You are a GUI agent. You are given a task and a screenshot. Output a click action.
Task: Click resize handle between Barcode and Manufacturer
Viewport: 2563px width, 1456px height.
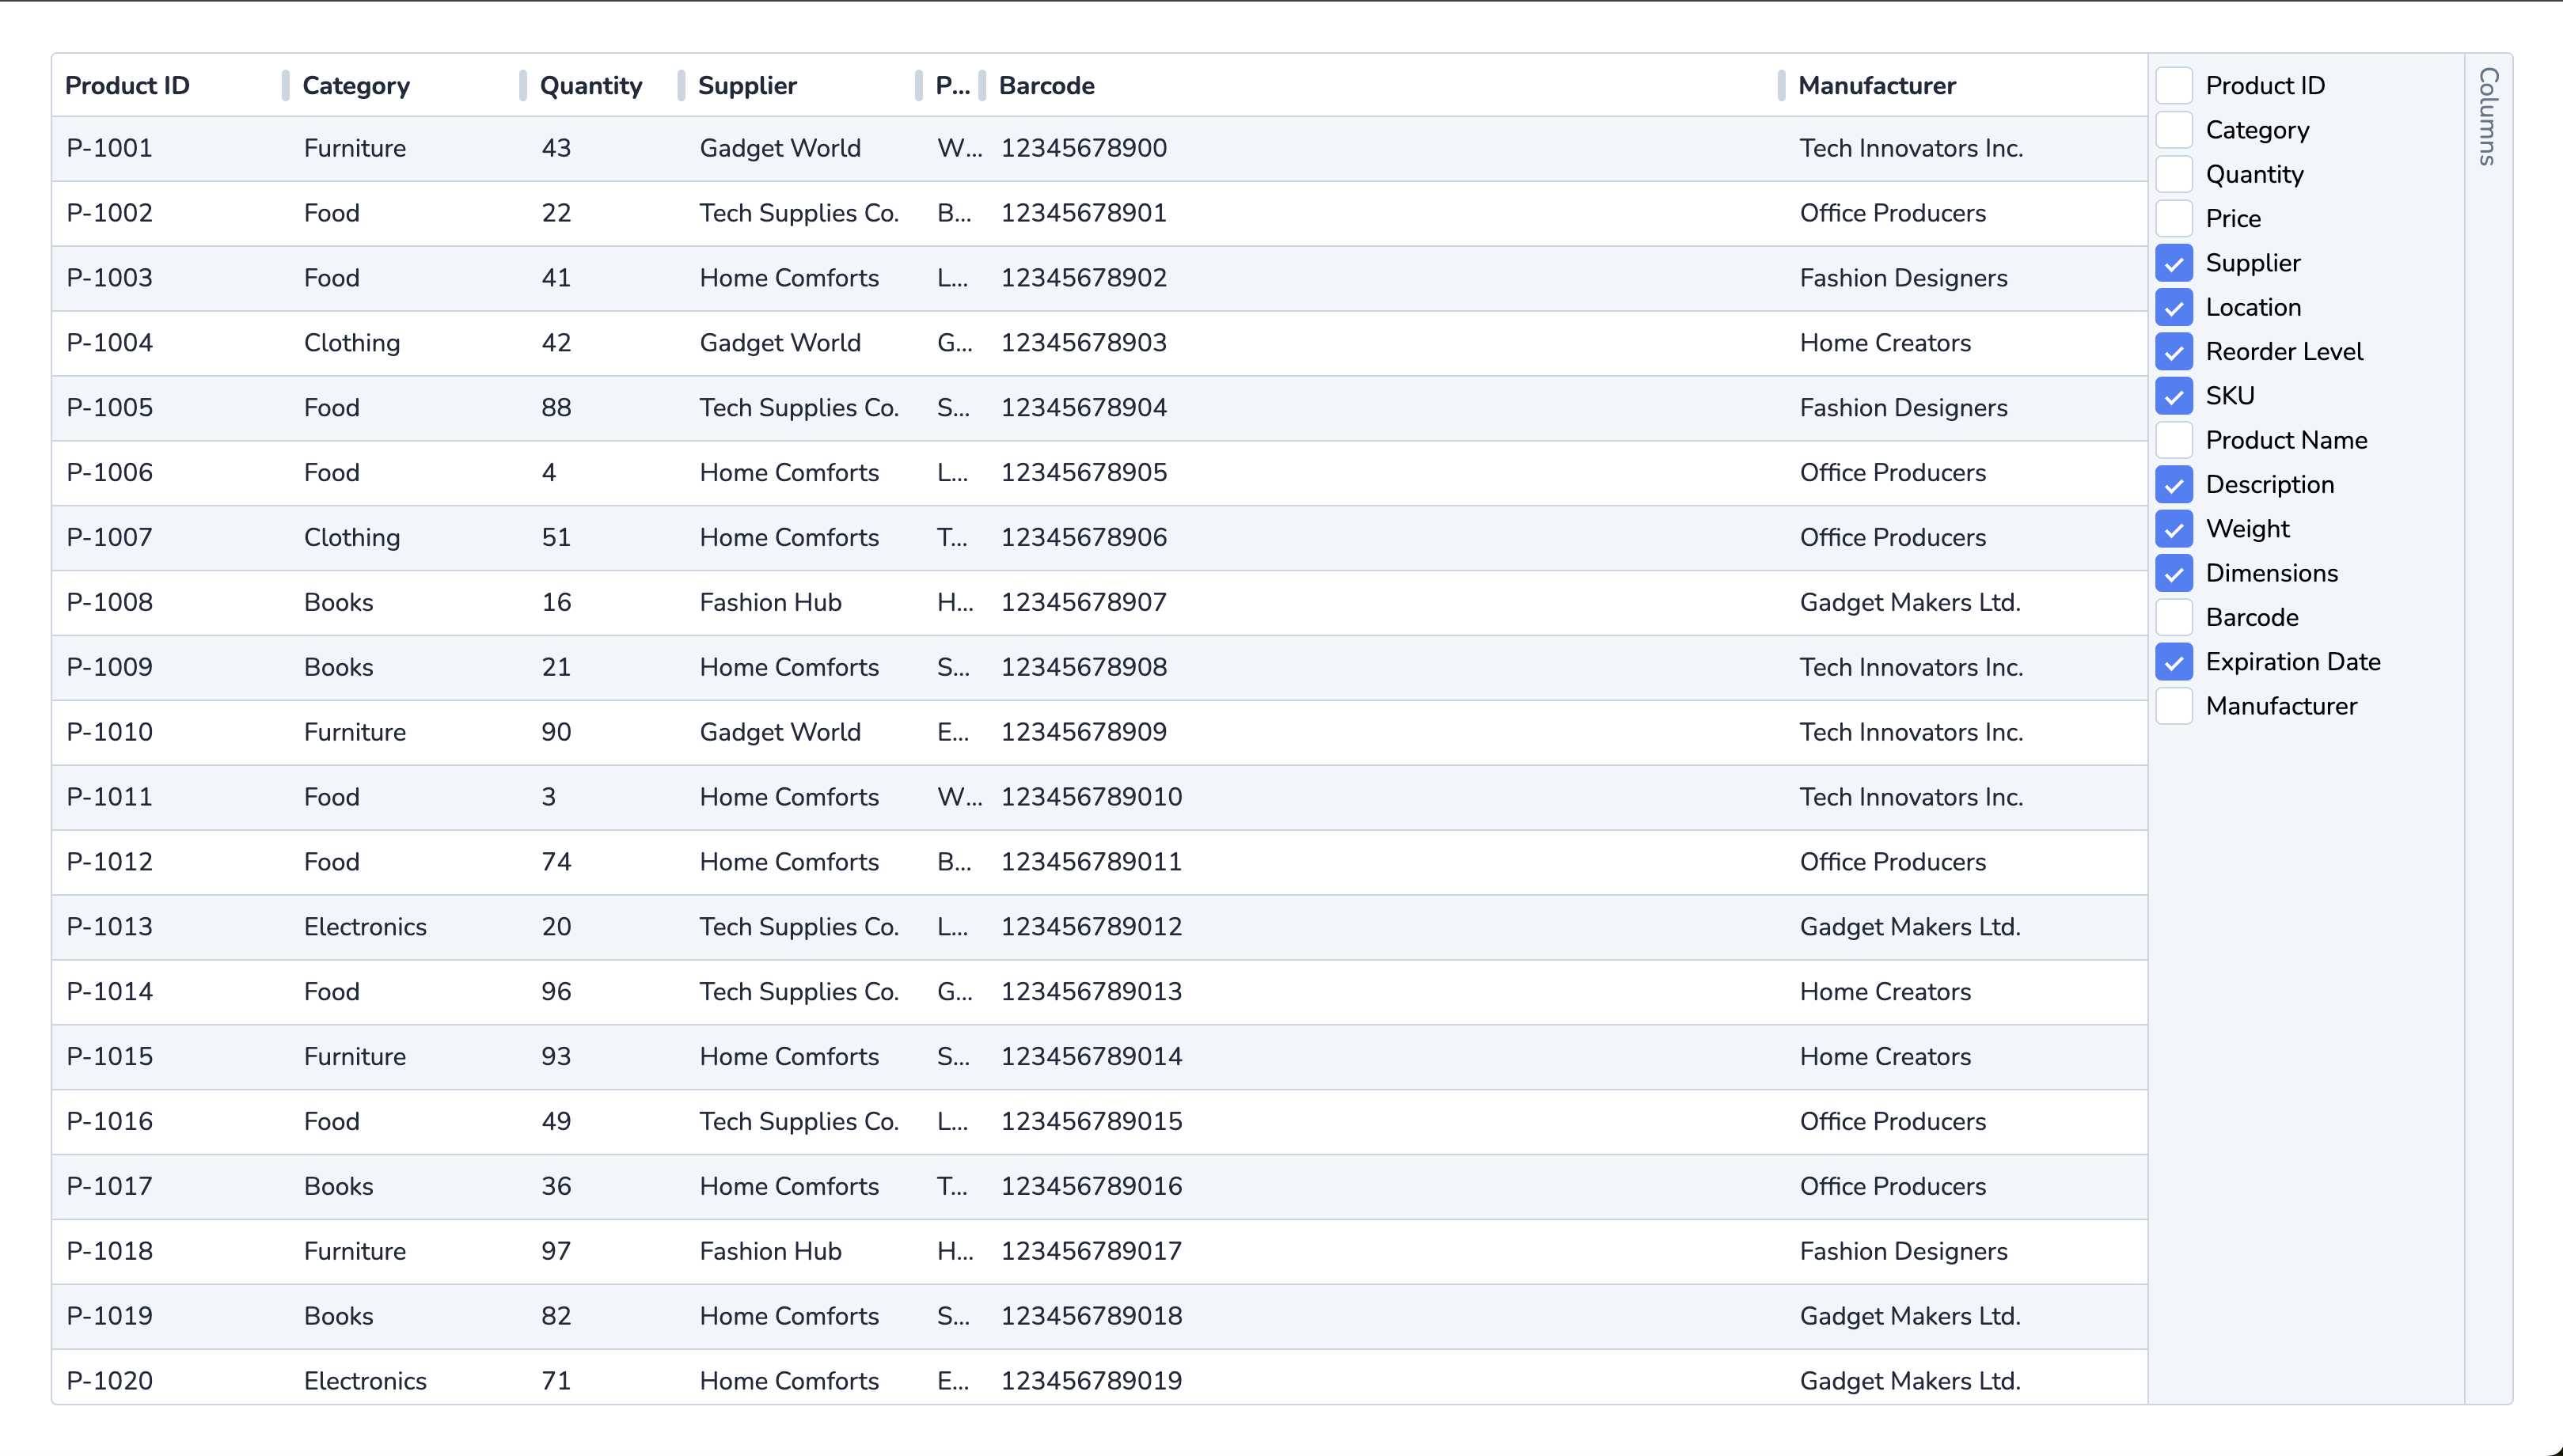[1780, 86]
